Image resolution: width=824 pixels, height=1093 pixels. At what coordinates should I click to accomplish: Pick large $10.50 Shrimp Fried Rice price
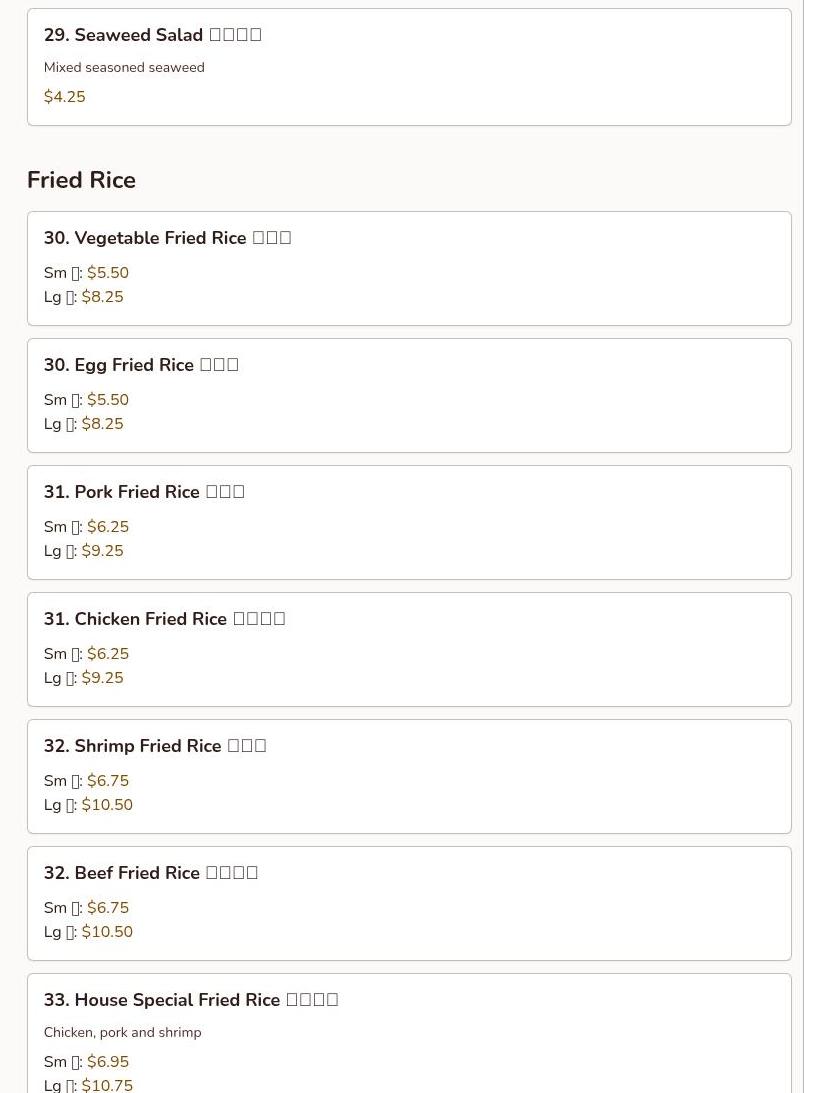click(x=107, y=805)
